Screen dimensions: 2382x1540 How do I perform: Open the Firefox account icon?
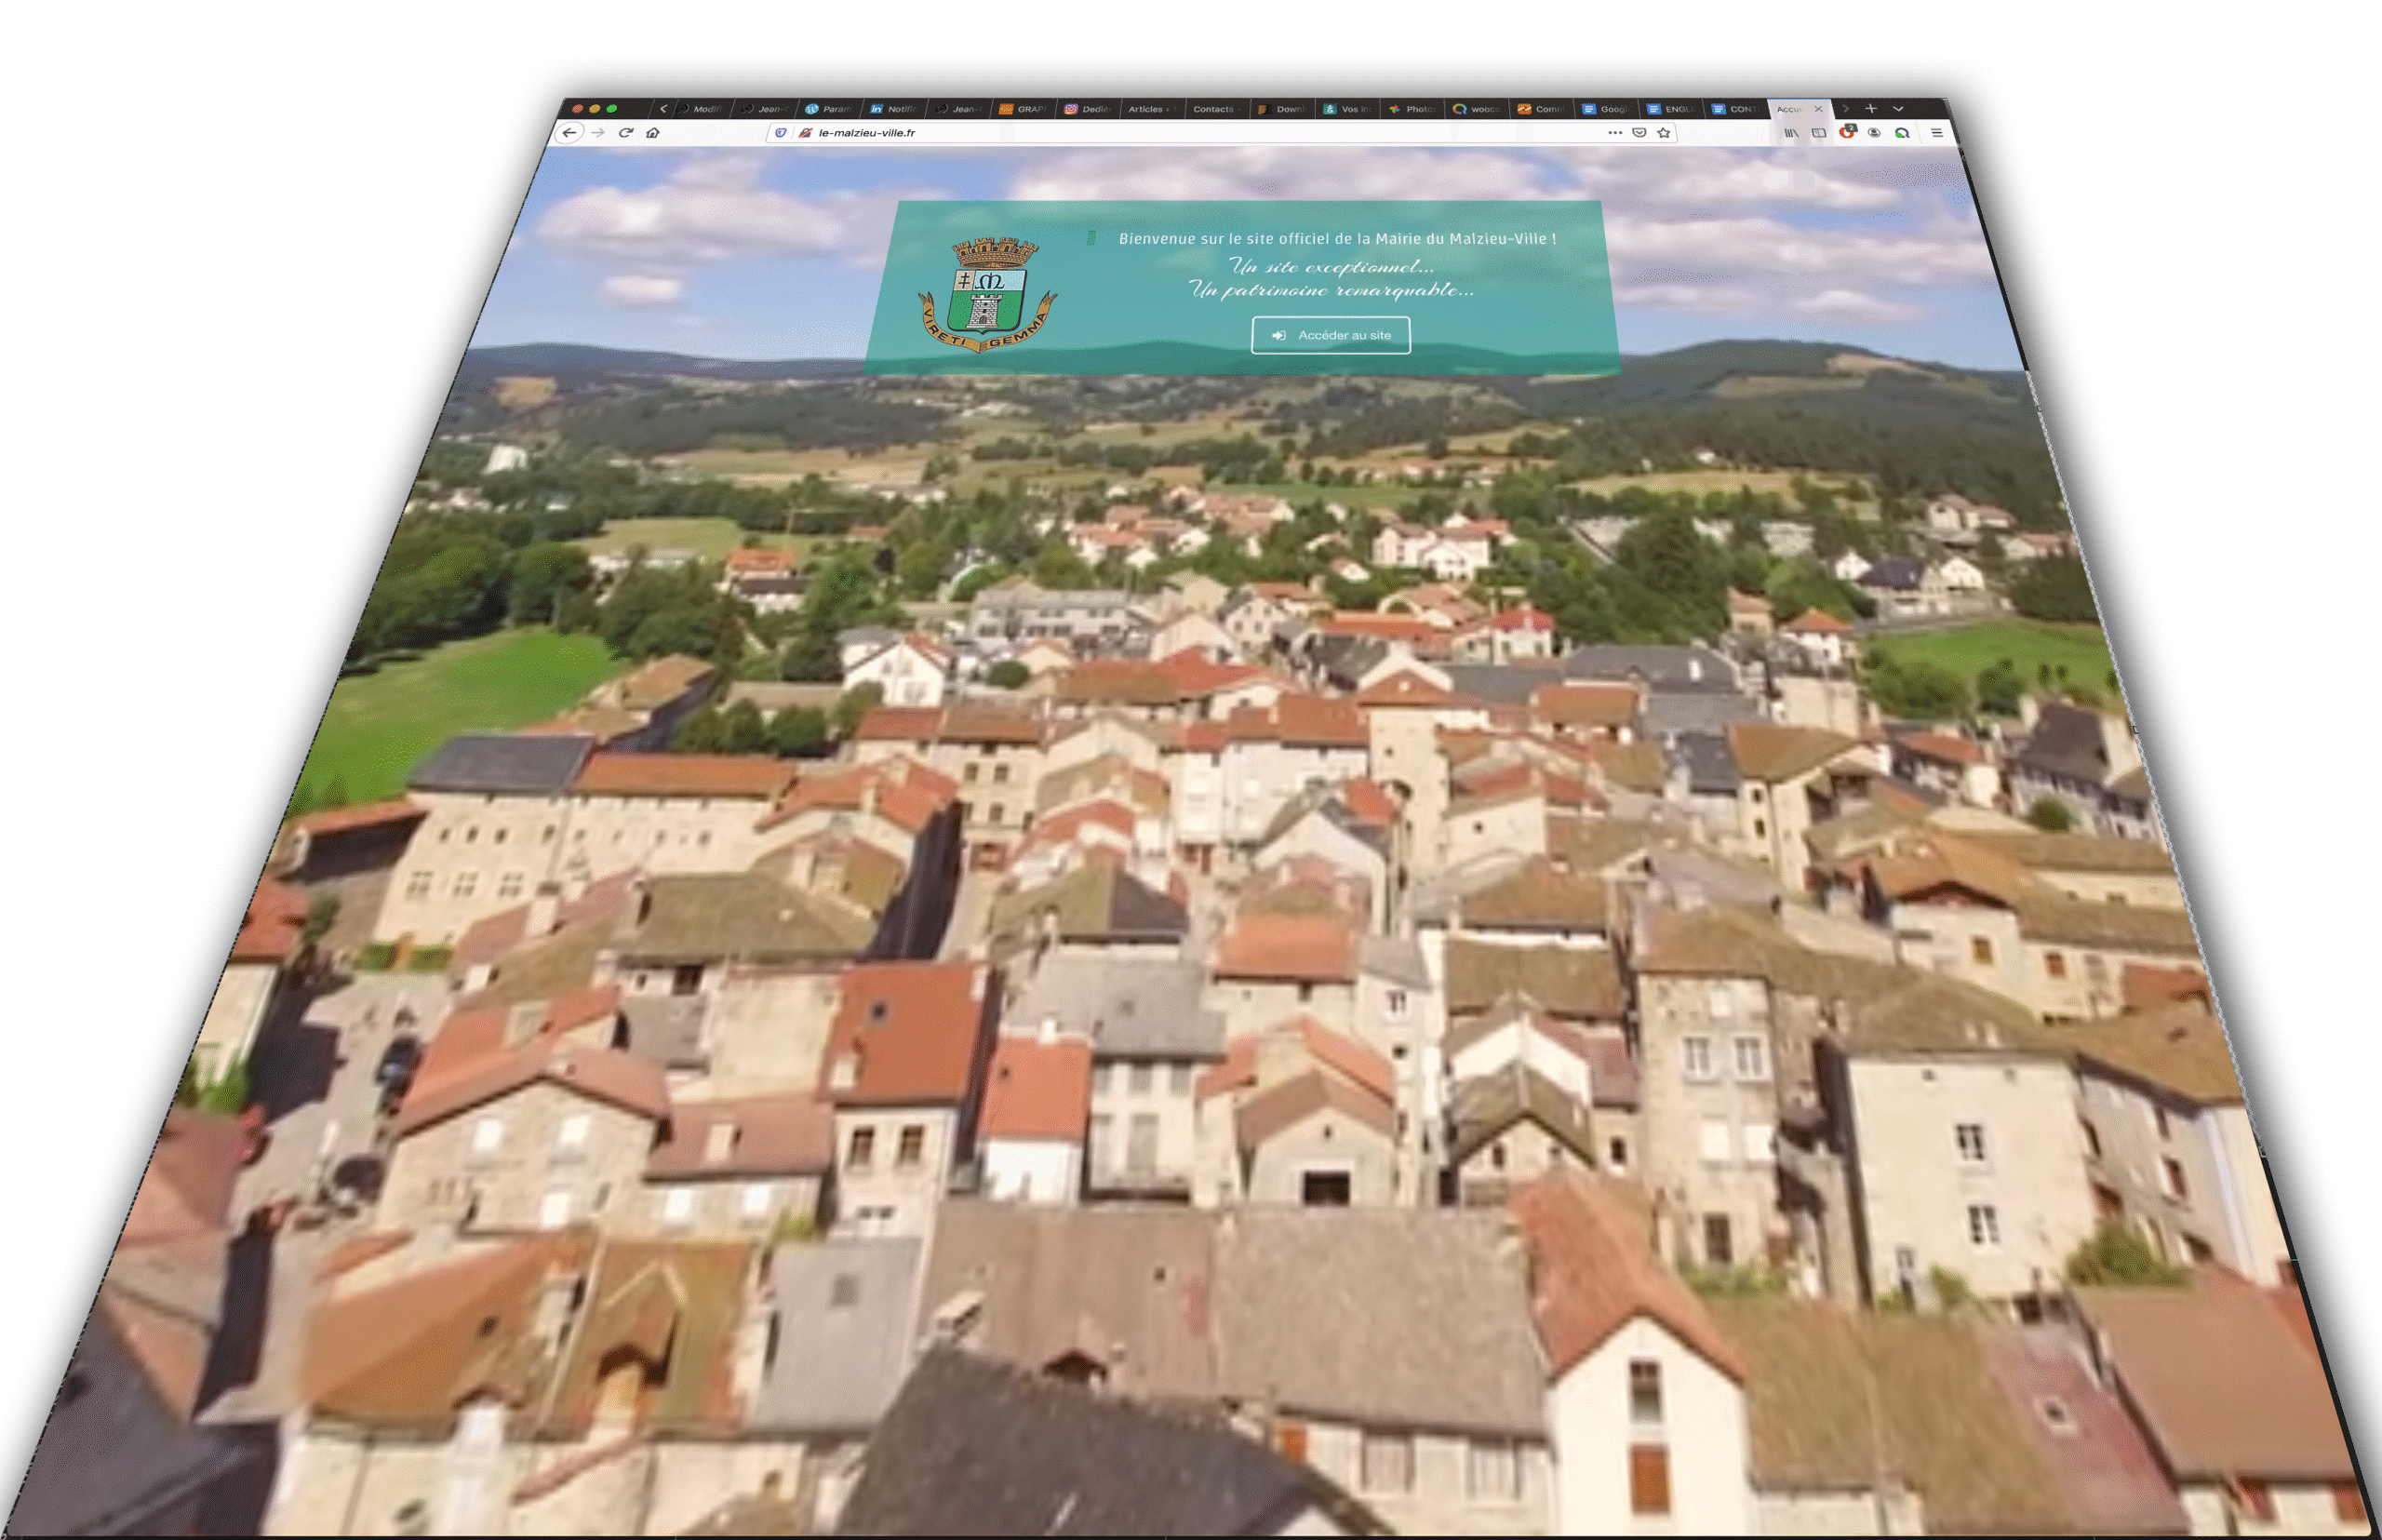point(1874,133)
